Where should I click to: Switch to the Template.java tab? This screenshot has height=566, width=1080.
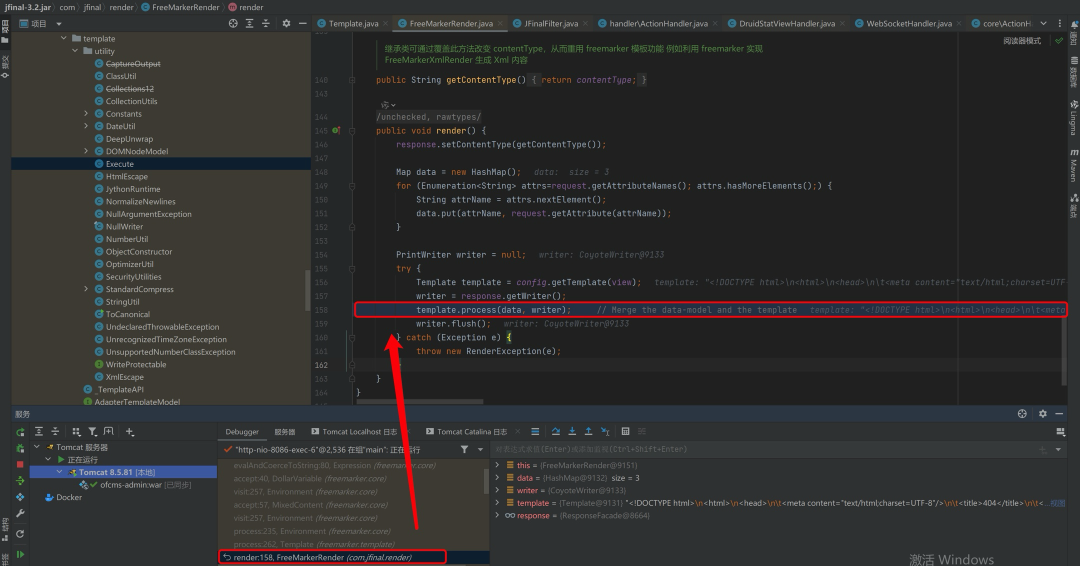point(353,23)
